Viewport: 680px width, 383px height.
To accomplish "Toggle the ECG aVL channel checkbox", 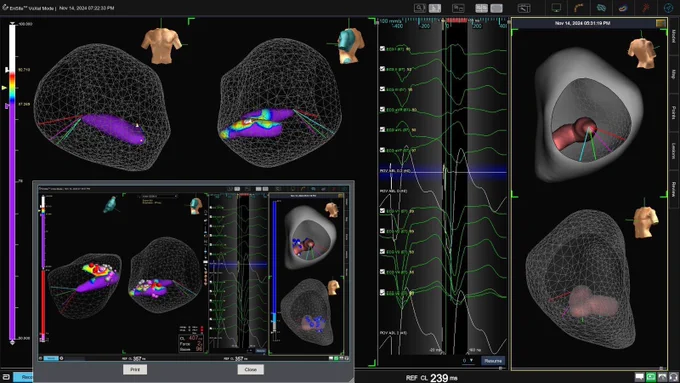I will [x=382, y=129].
